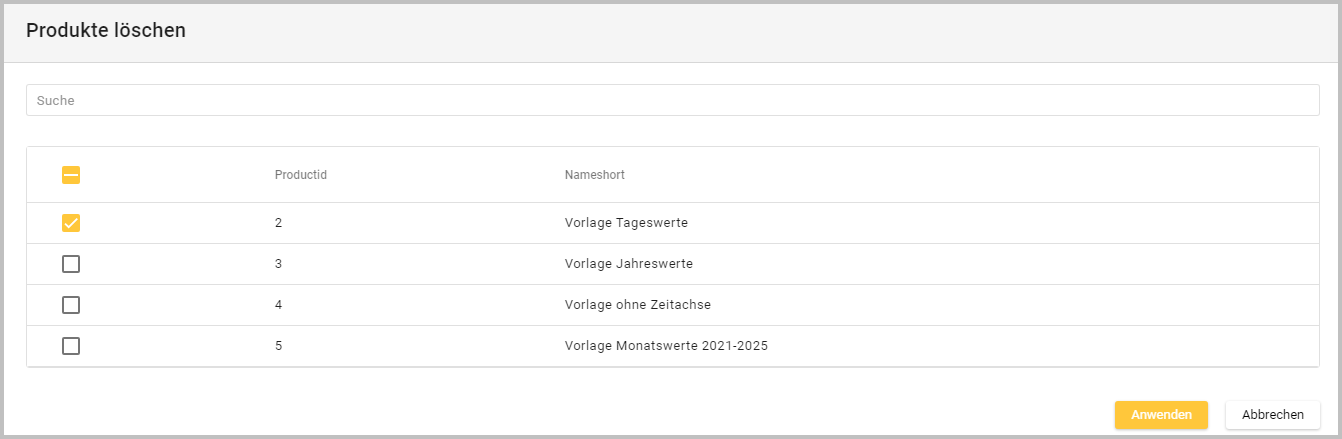Click the Vorlage ohne Zeitachse name cell

637,305
